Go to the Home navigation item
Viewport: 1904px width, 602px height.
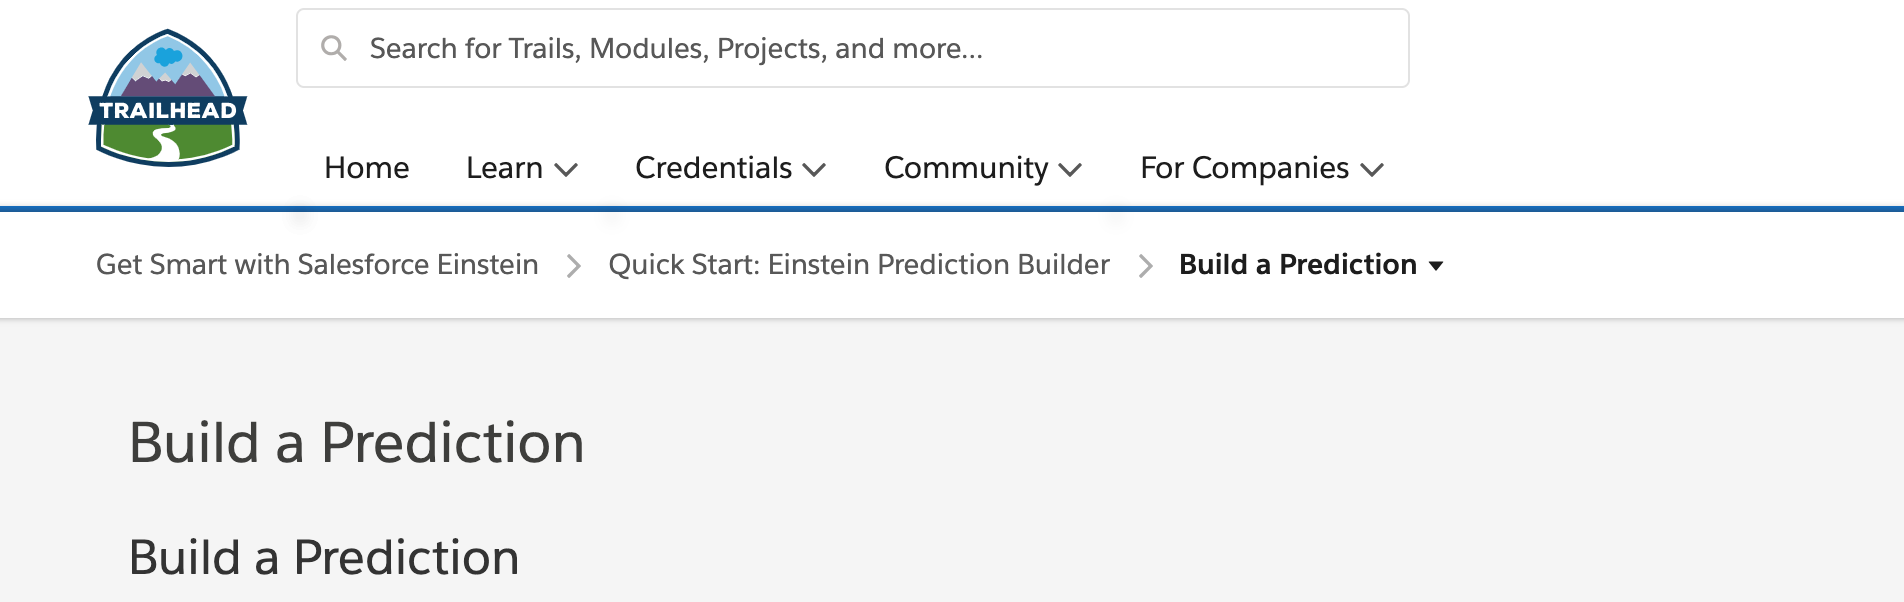[366, 168]
